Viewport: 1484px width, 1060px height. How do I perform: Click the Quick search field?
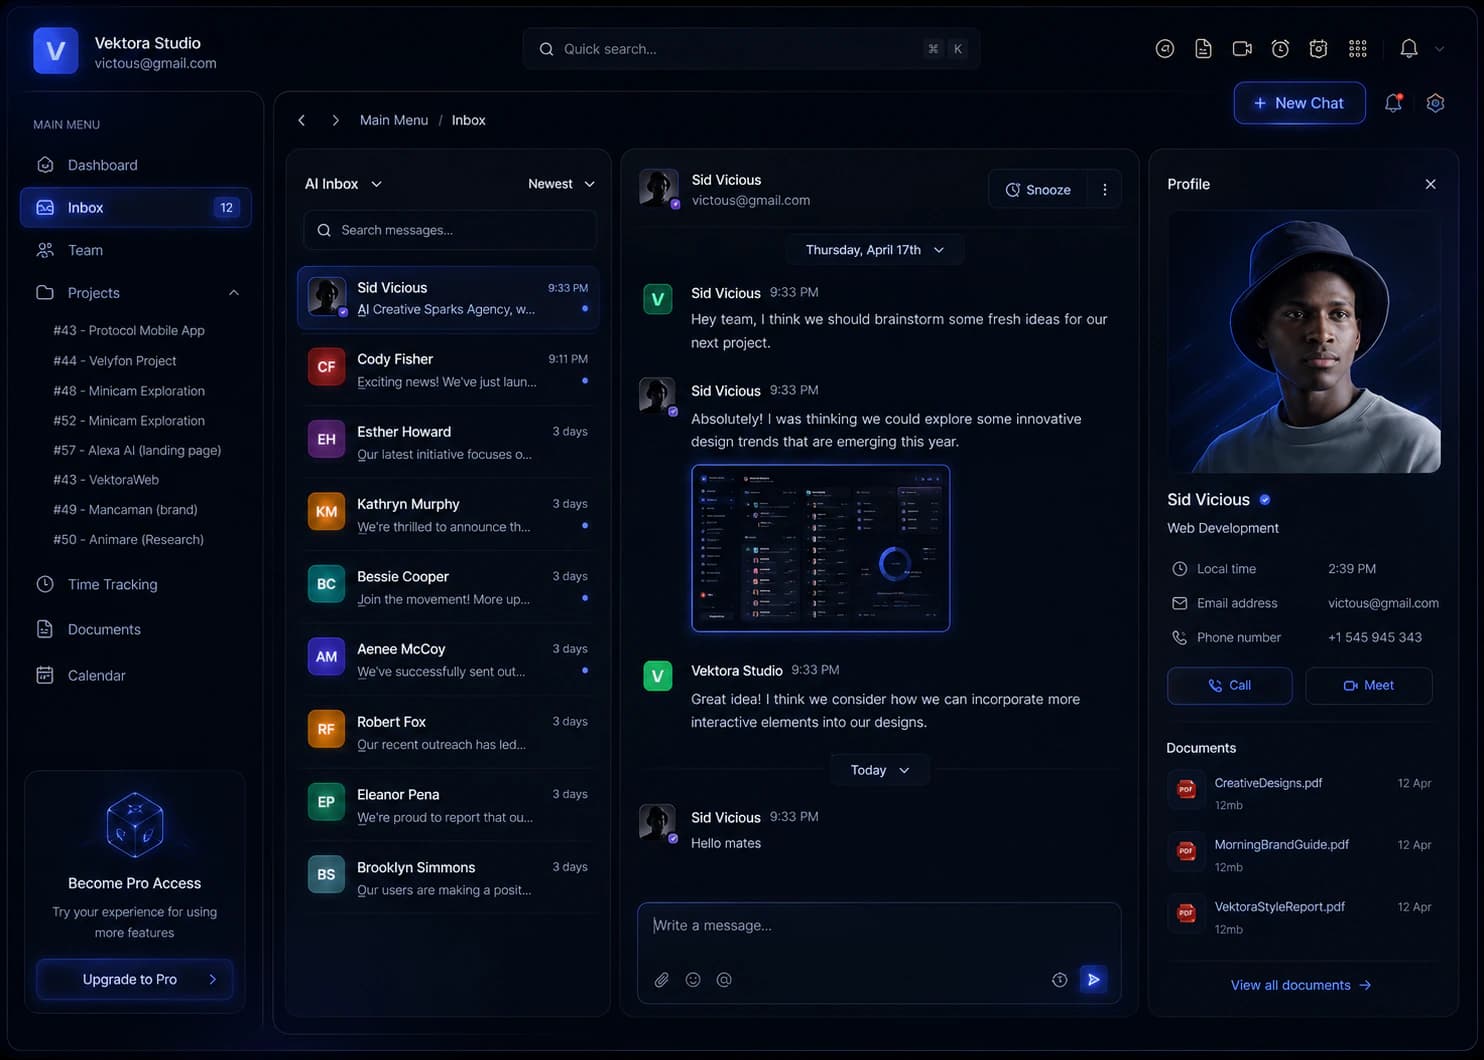click(750, 49)
